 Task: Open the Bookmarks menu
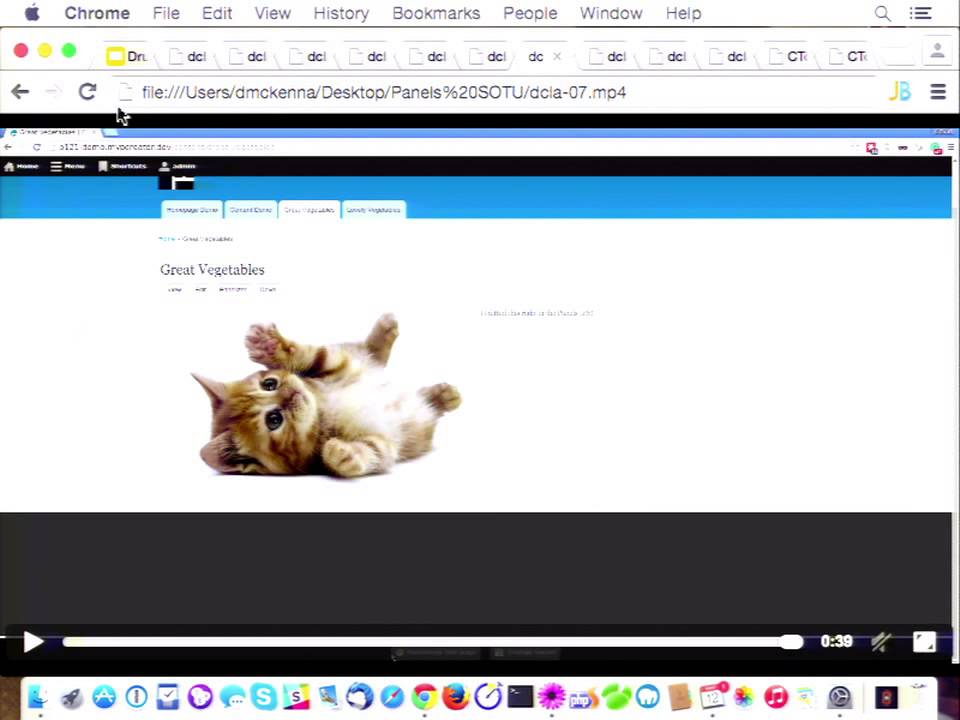point(436,13)
